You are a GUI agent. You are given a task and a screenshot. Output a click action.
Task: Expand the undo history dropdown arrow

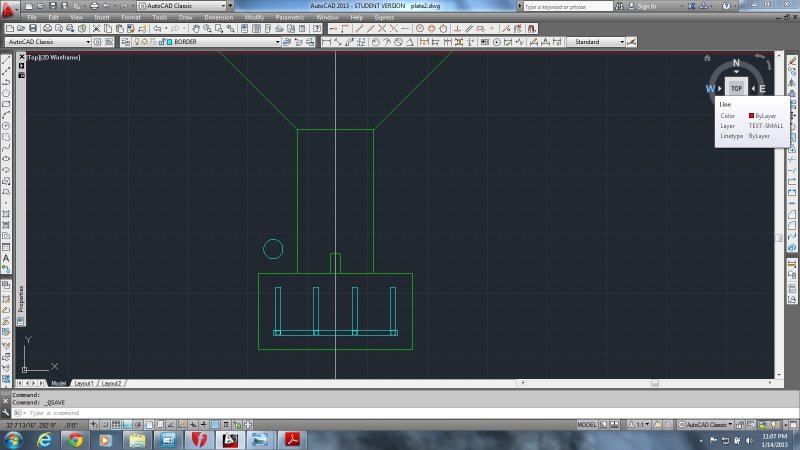tap(166, 29)
